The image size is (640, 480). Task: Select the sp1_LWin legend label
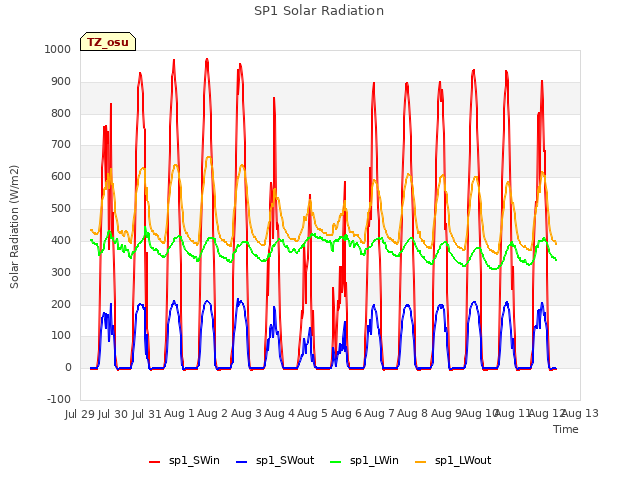[374, 460]
